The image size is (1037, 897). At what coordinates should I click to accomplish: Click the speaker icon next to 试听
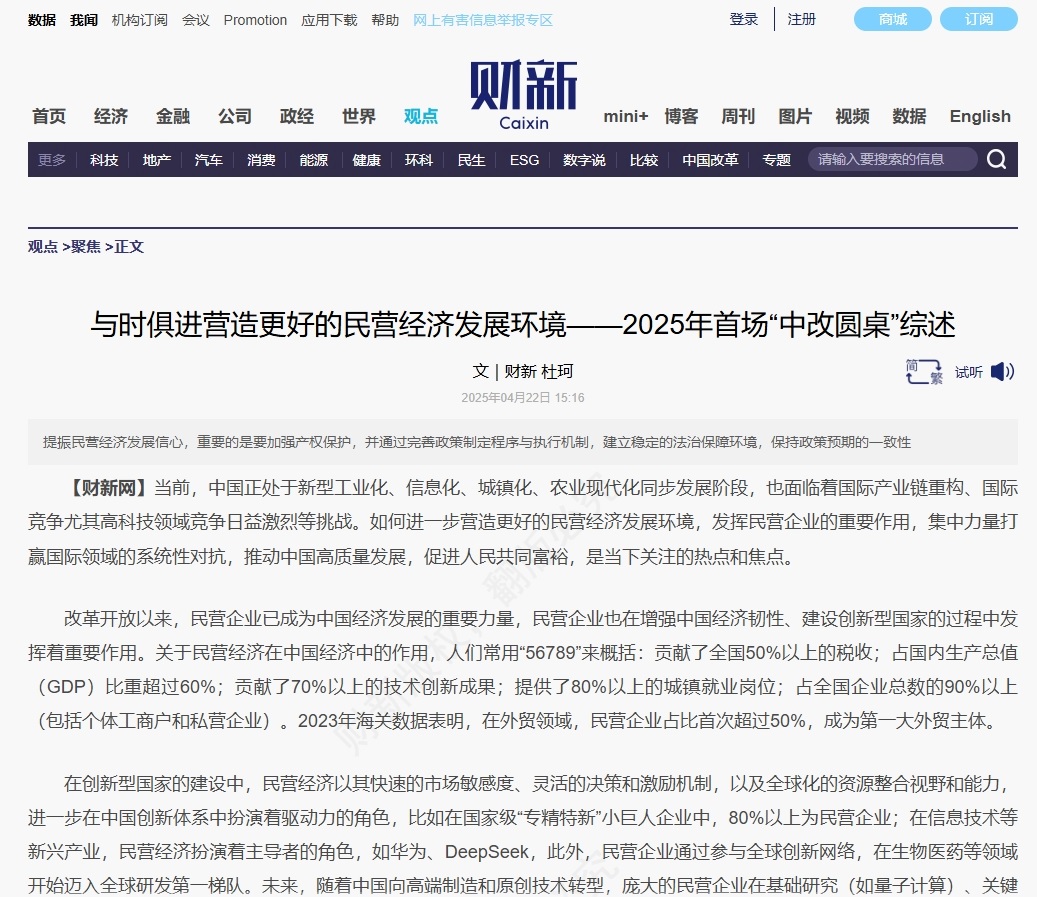point(1001,371)
